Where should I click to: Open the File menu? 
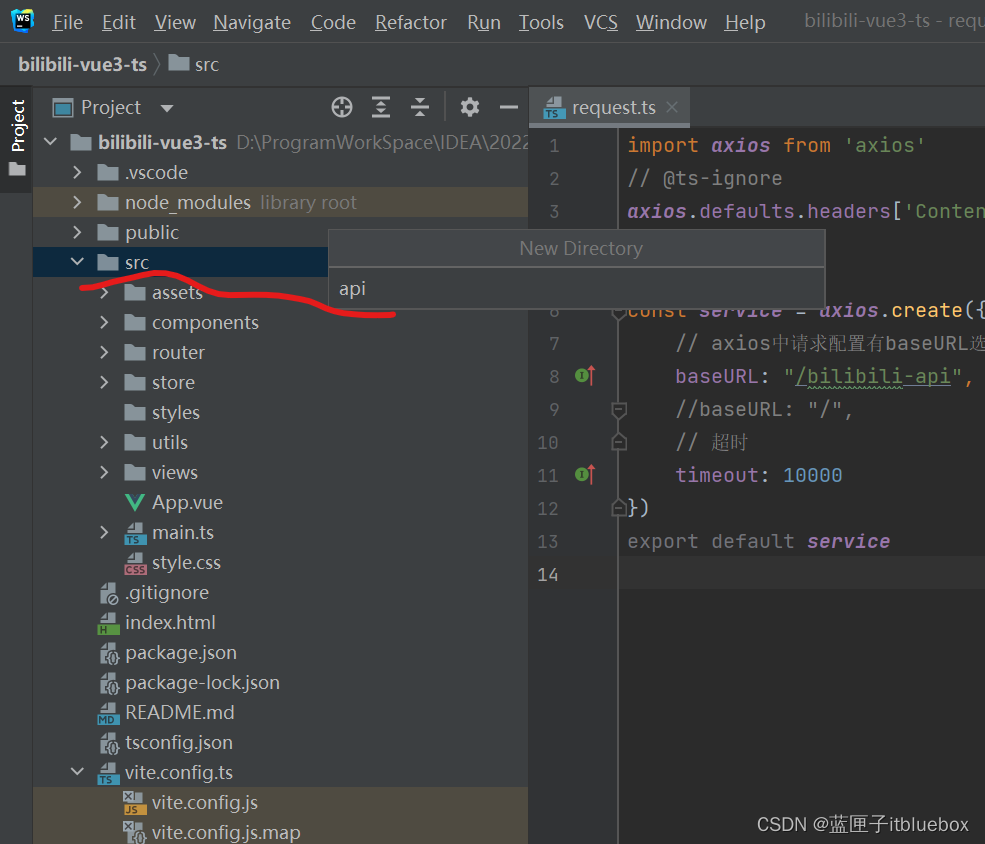(x=67, y=23)
